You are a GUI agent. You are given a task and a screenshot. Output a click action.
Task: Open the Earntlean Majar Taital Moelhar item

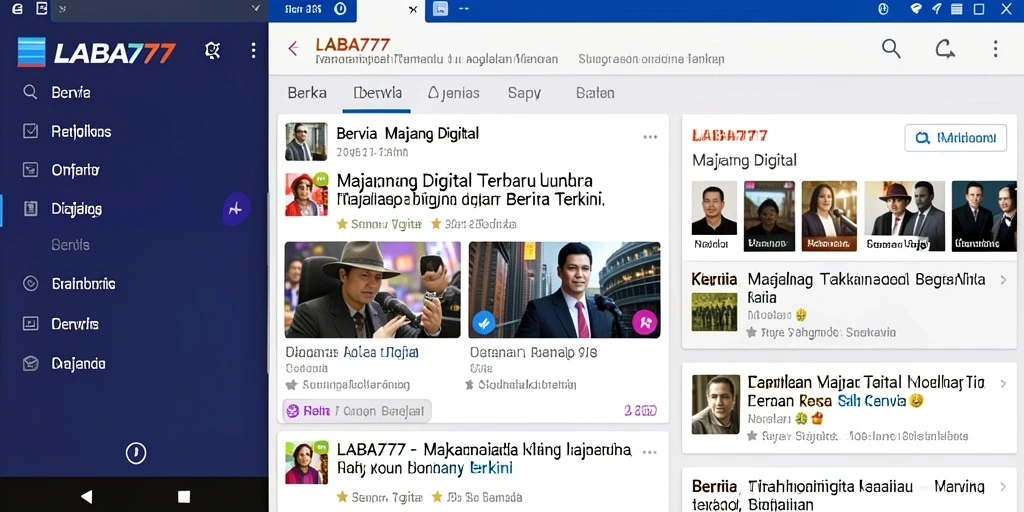[x=850, y=408]
